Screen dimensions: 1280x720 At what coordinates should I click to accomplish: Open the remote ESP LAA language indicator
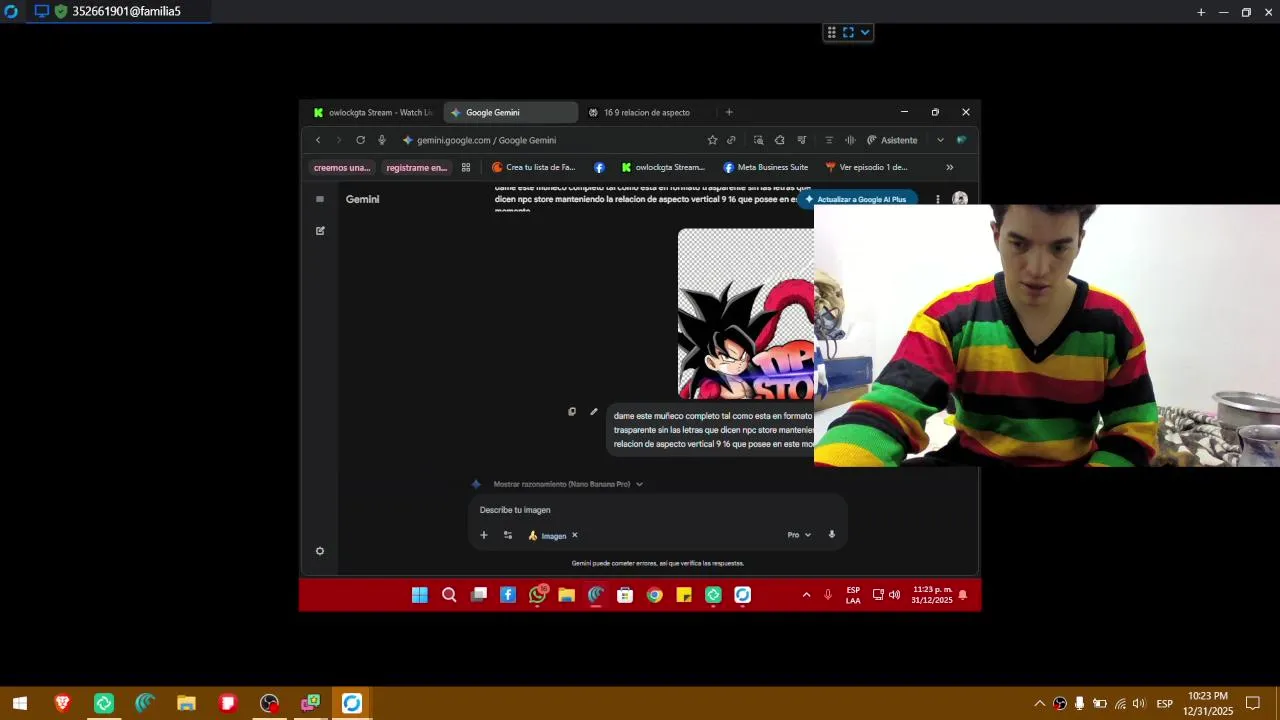tap(853, 595)
